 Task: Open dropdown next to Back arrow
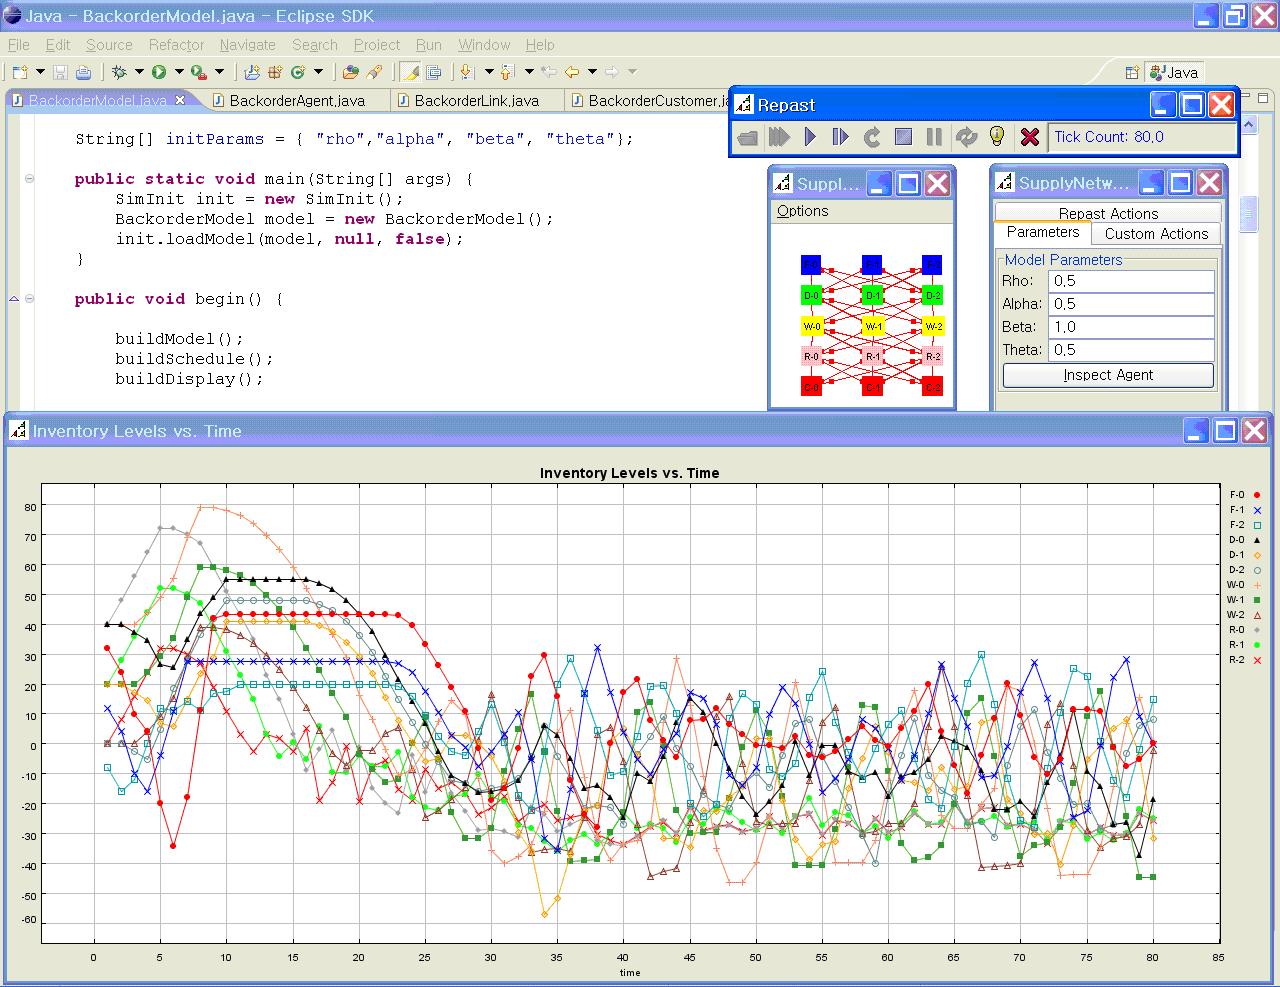(x=592, y=72)
